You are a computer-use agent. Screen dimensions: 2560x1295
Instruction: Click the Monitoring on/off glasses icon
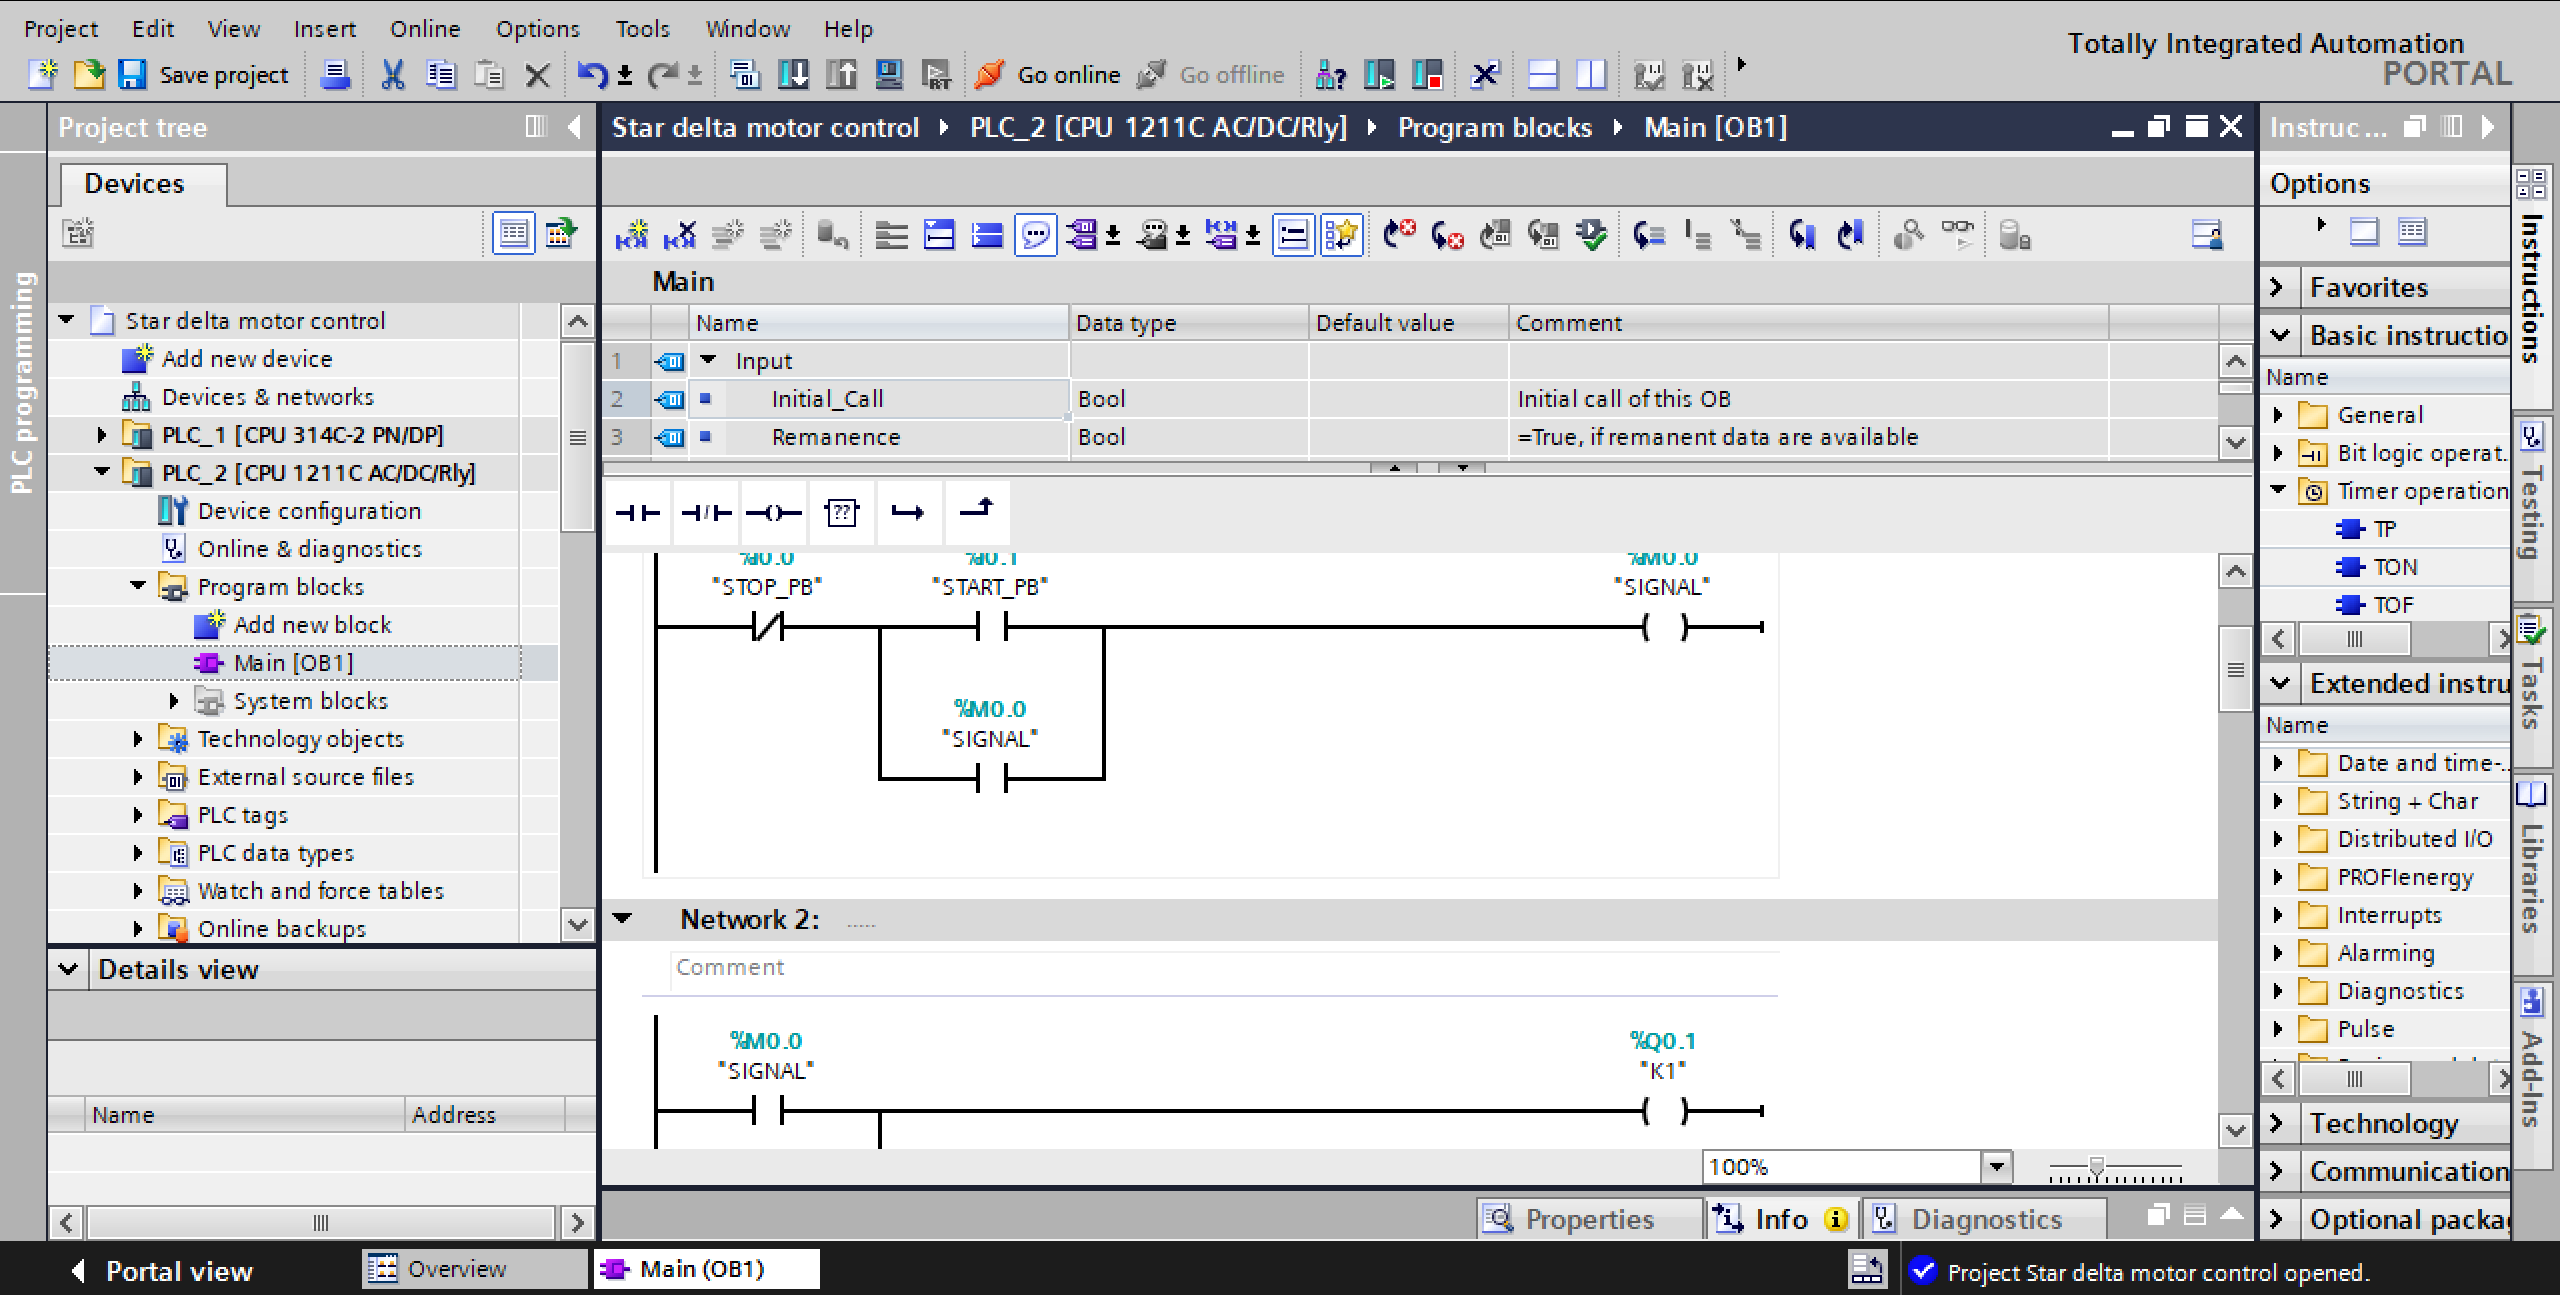1957,236
